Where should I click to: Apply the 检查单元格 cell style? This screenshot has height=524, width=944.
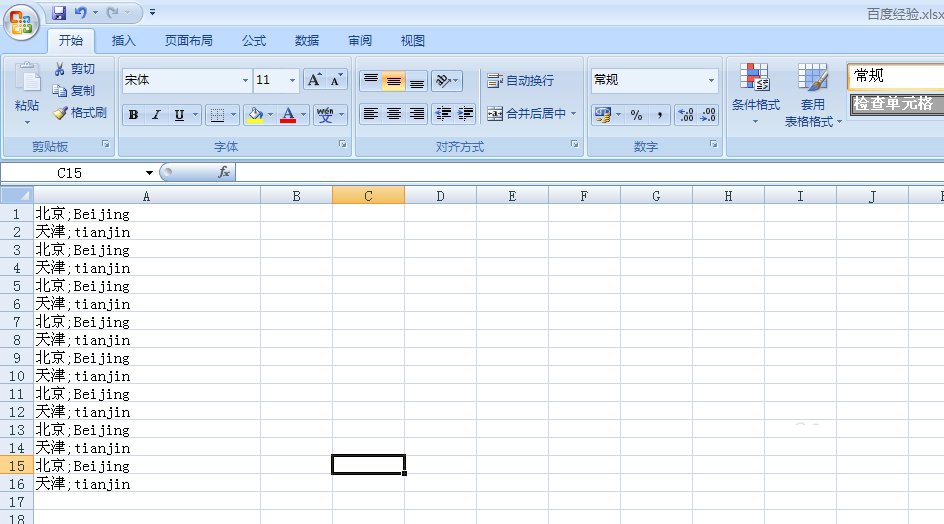click(895, 104)
